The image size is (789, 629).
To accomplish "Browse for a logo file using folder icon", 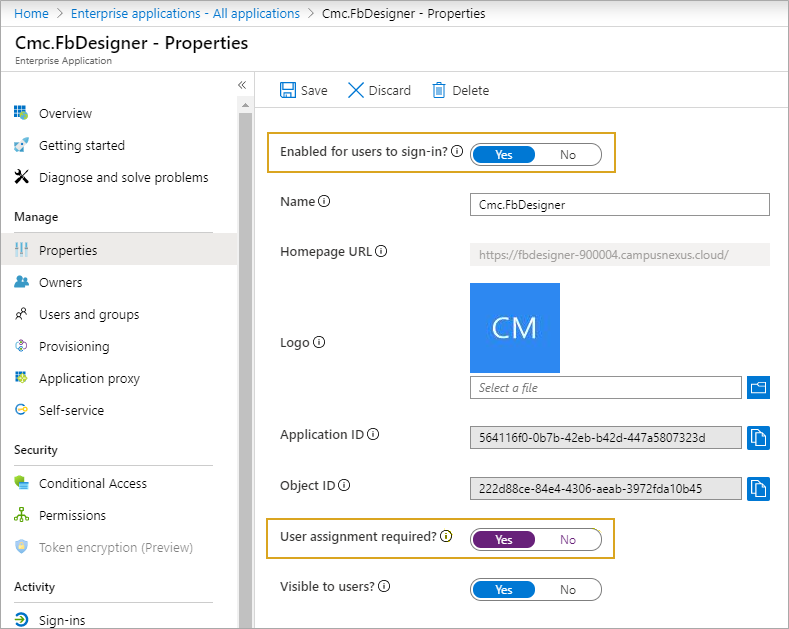I will click(758, 387).
